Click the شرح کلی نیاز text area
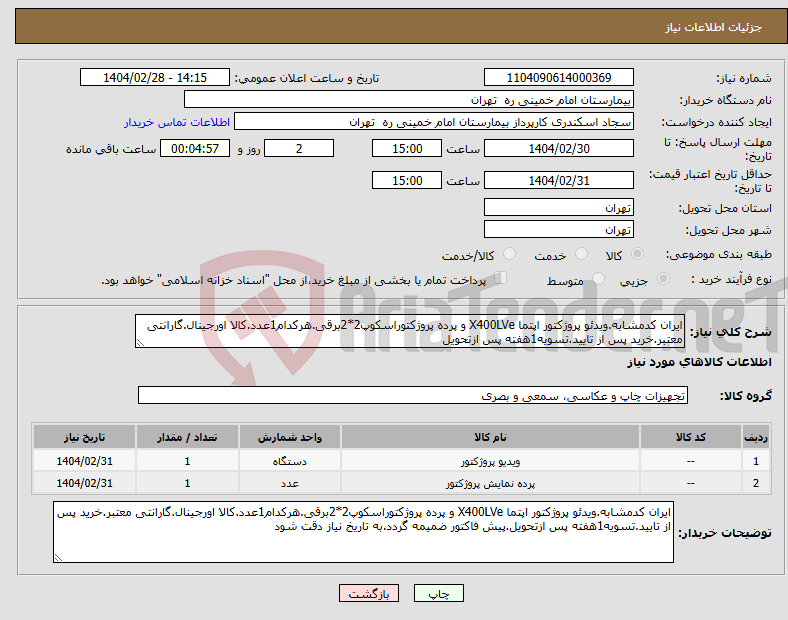 (410, 331)
